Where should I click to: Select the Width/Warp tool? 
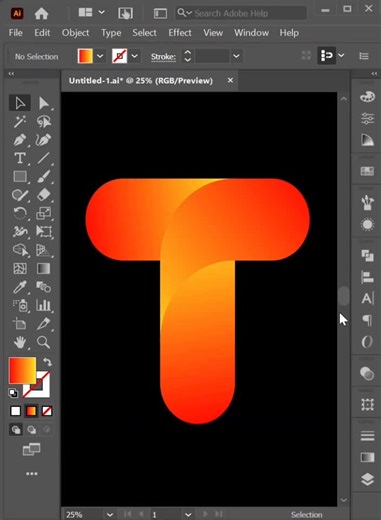click(20, 232)
